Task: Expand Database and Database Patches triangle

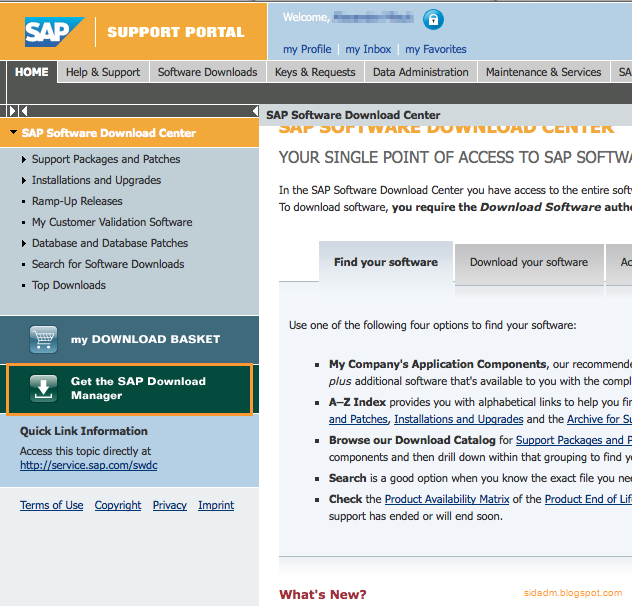Action: point(24,244)
